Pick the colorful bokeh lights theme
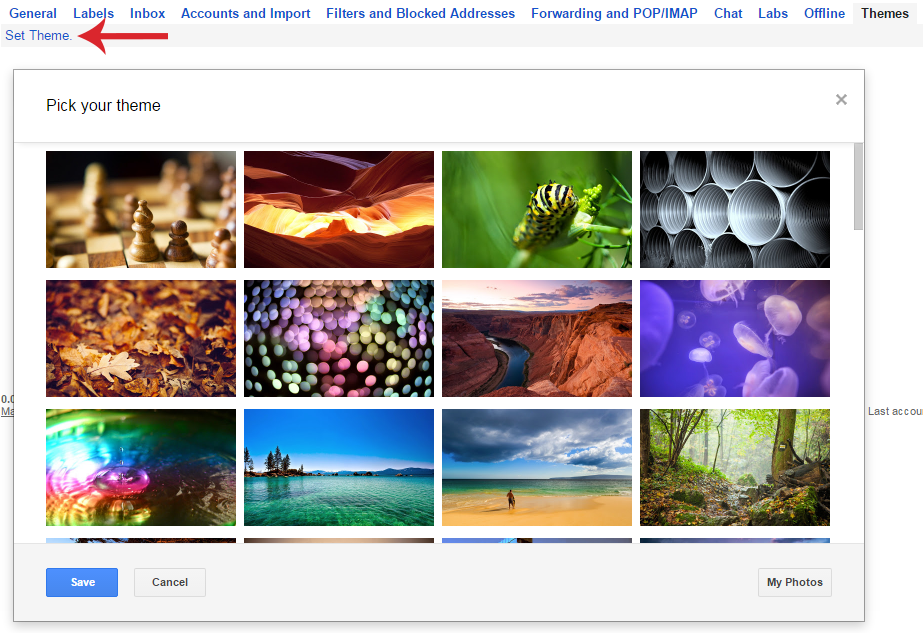923x633 pixels. point(338,338)
